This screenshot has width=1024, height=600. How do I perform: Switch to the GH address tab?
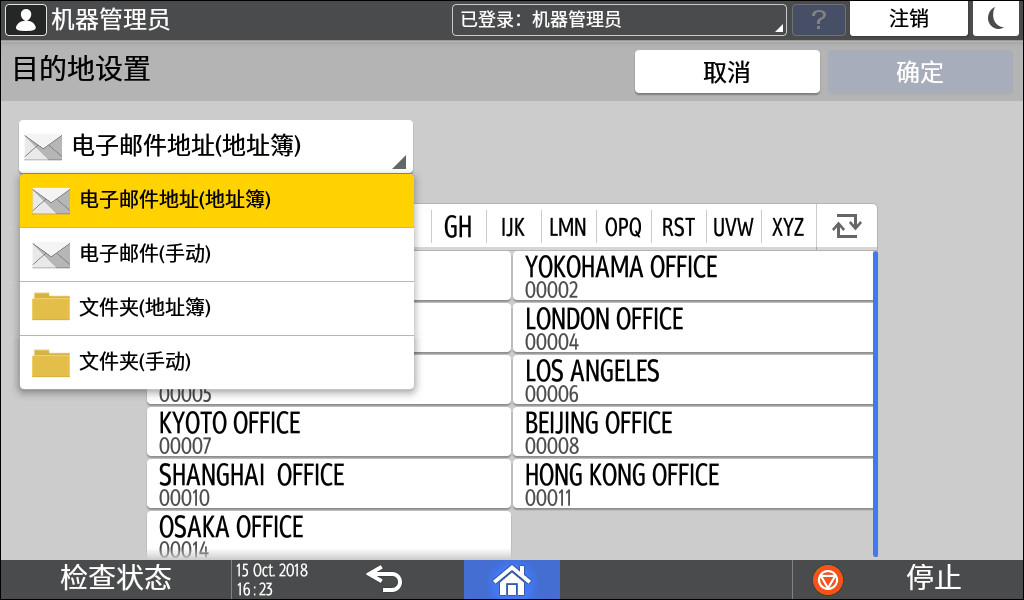458,227
